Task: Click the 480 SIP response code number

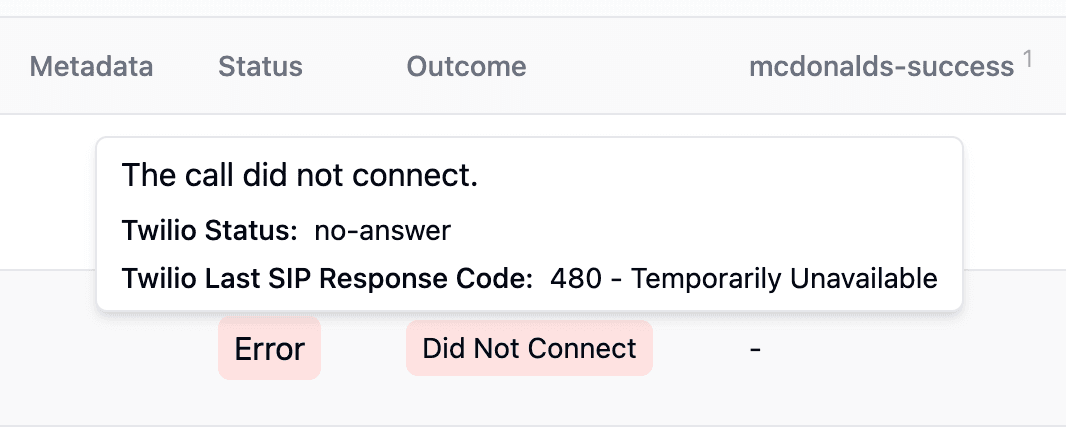Action: click(576, 278)
